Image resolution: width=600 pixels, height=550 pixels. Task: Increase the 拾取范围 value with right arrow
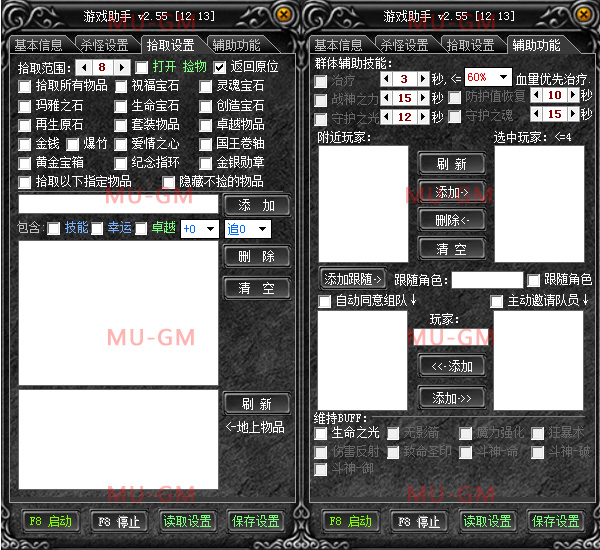click(124, 67)
